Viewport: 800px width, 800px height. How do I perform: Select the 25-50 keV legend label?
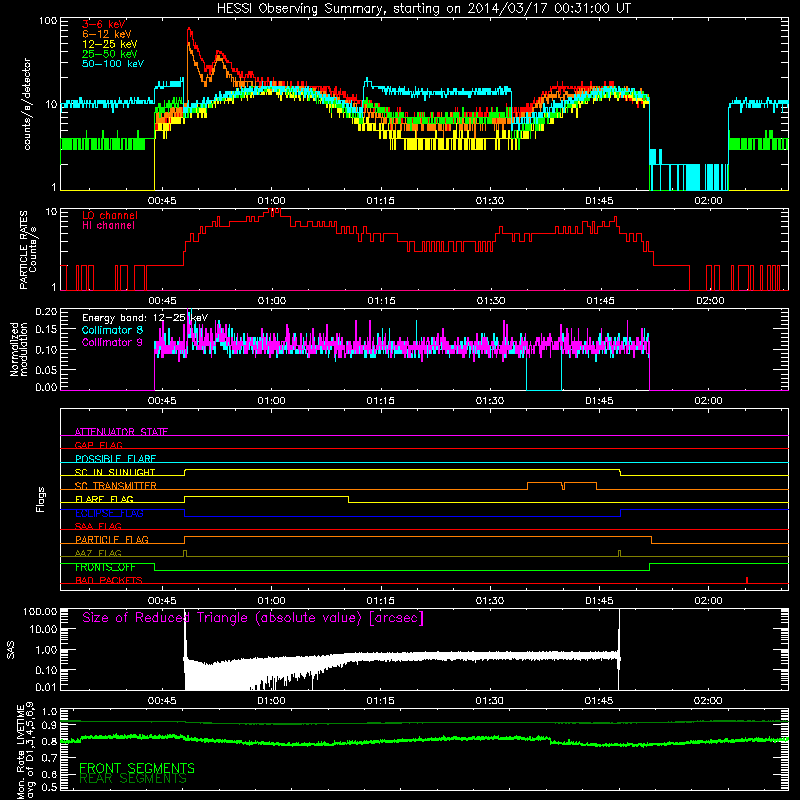tap(110, 54)
